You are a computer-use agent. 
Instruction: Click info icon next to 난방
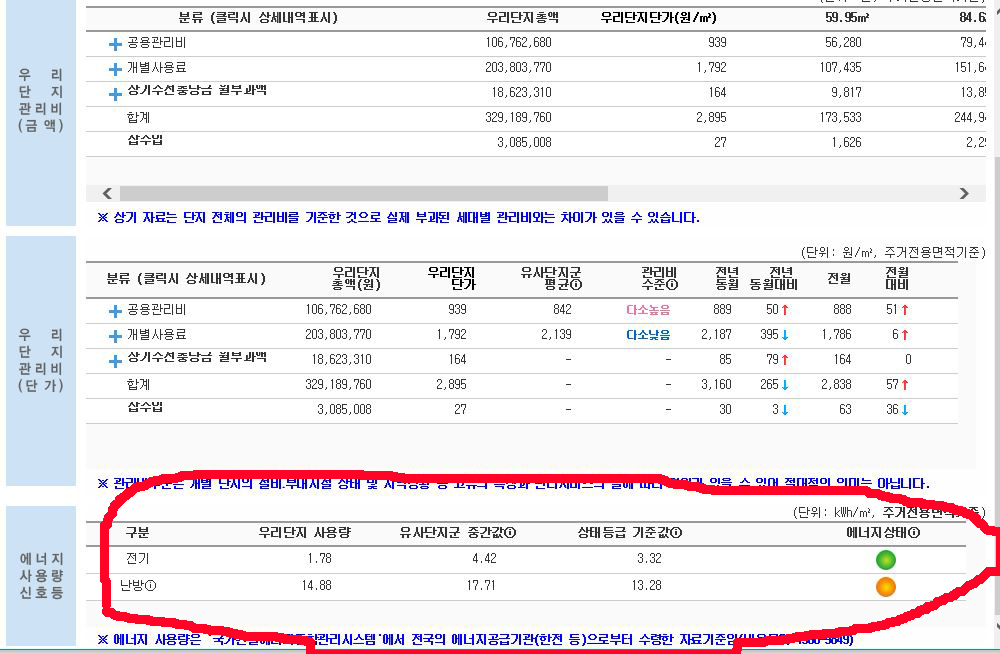[x=151, y=586]
